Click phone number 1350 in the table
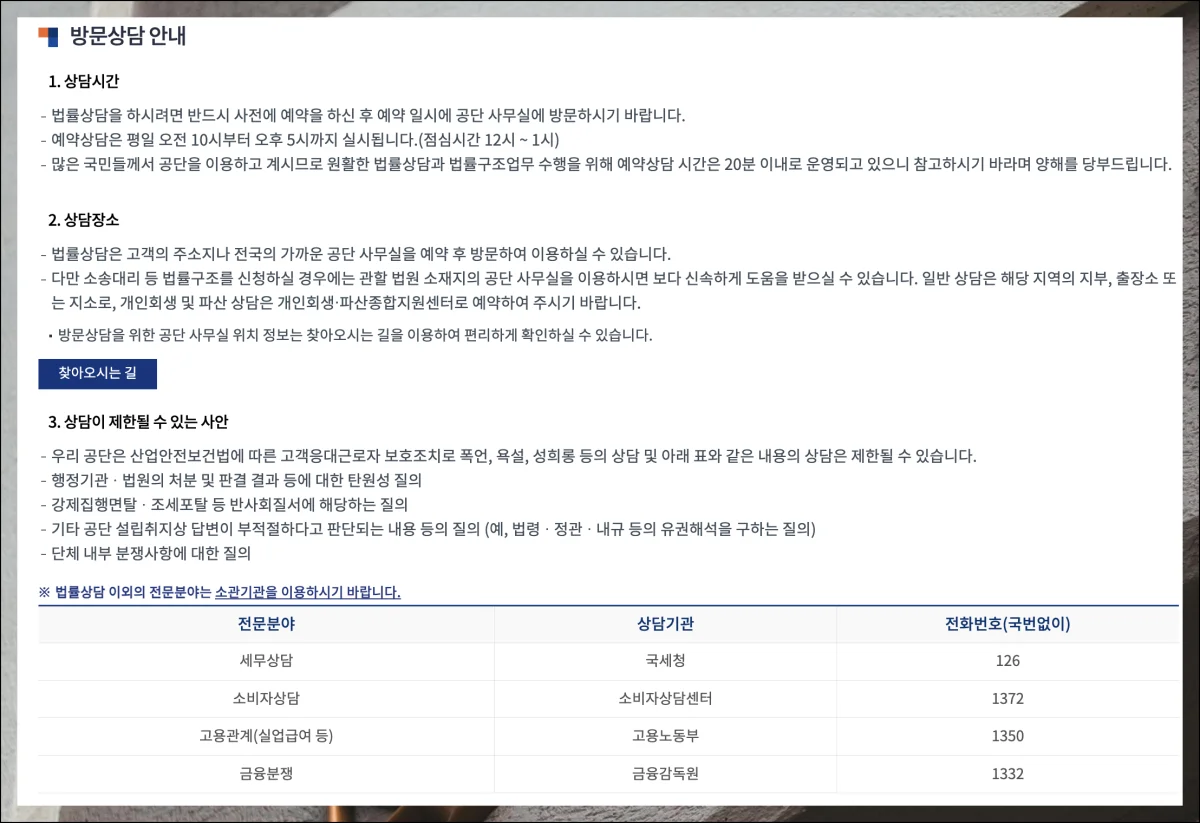The height and width of the screenshot is (823, 1200). 1007,736
